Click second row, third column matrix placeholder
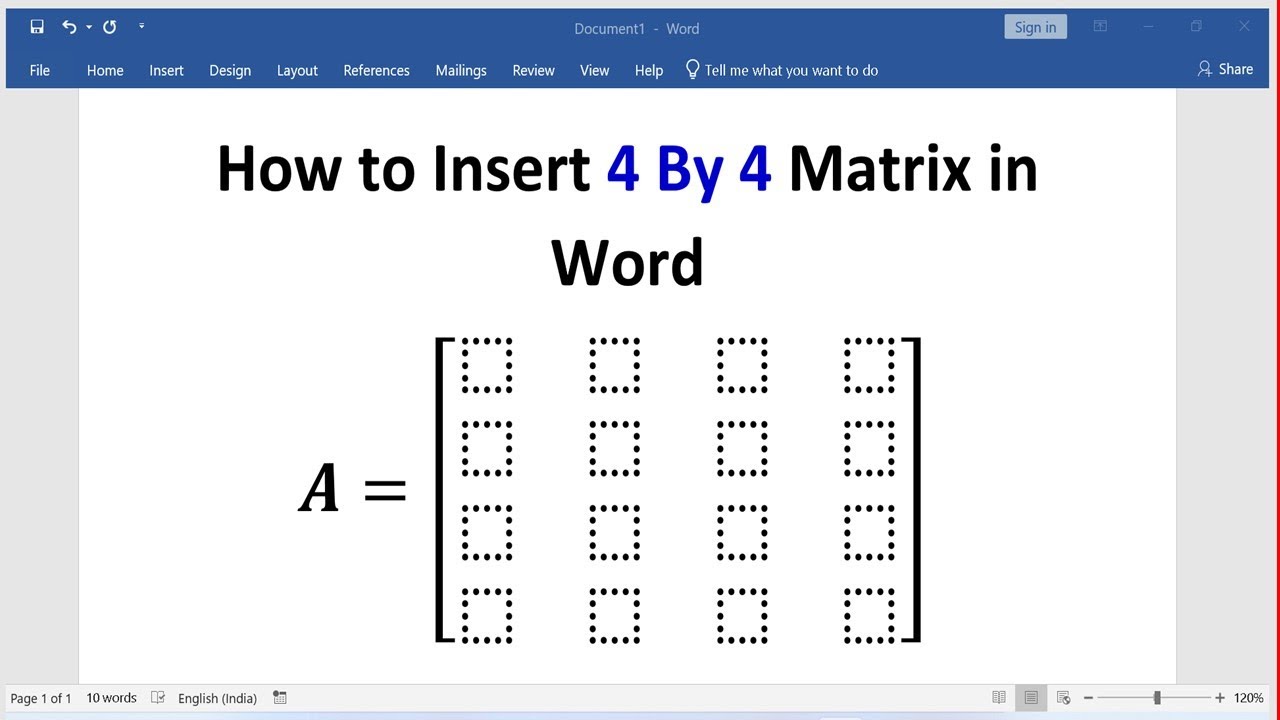The width and height of the screenshot is (1280, 720). point(742,449)
